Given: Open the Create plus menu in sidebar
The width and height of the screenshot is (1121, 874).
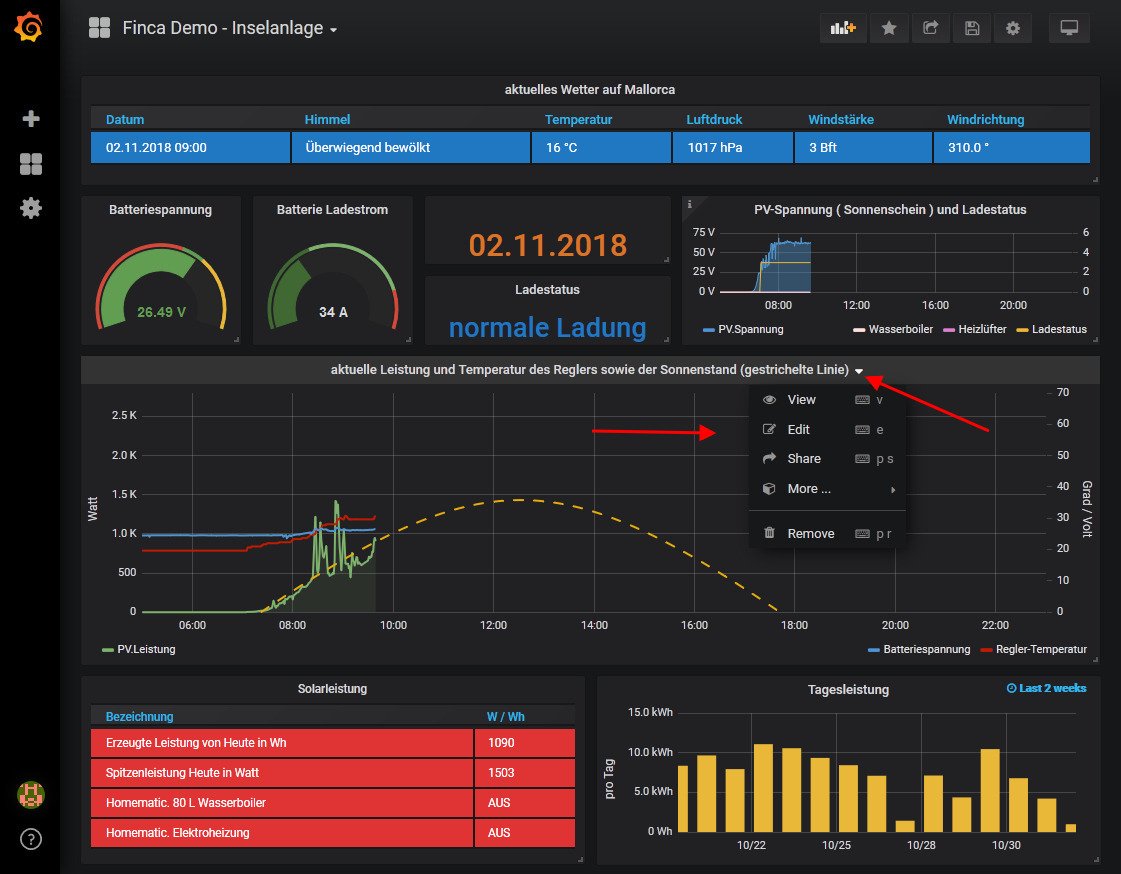Looking at the screenshot, I should [31, 119].
